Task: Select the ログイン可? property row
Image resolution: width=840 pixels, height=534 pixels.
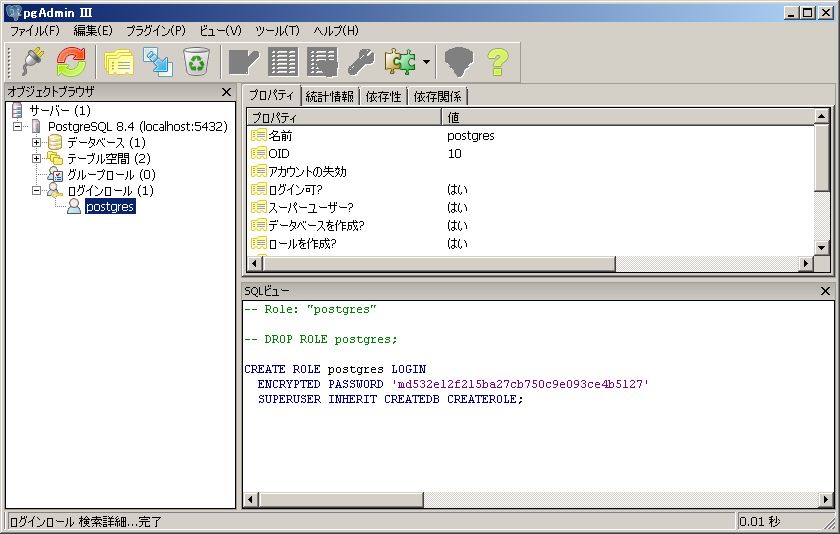Action: (530, 190)
